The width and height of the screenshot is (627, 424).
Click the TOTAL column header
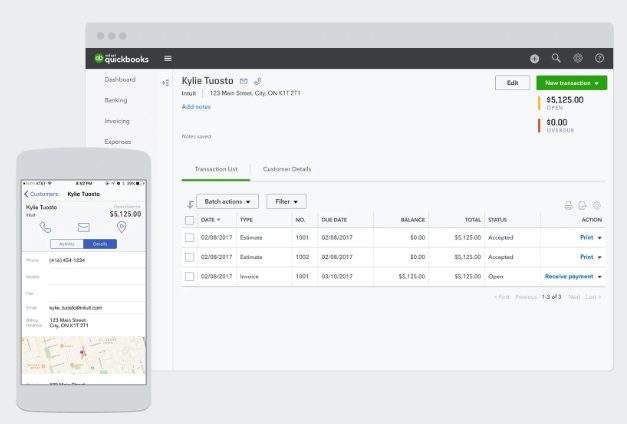(x=473, y=220)
